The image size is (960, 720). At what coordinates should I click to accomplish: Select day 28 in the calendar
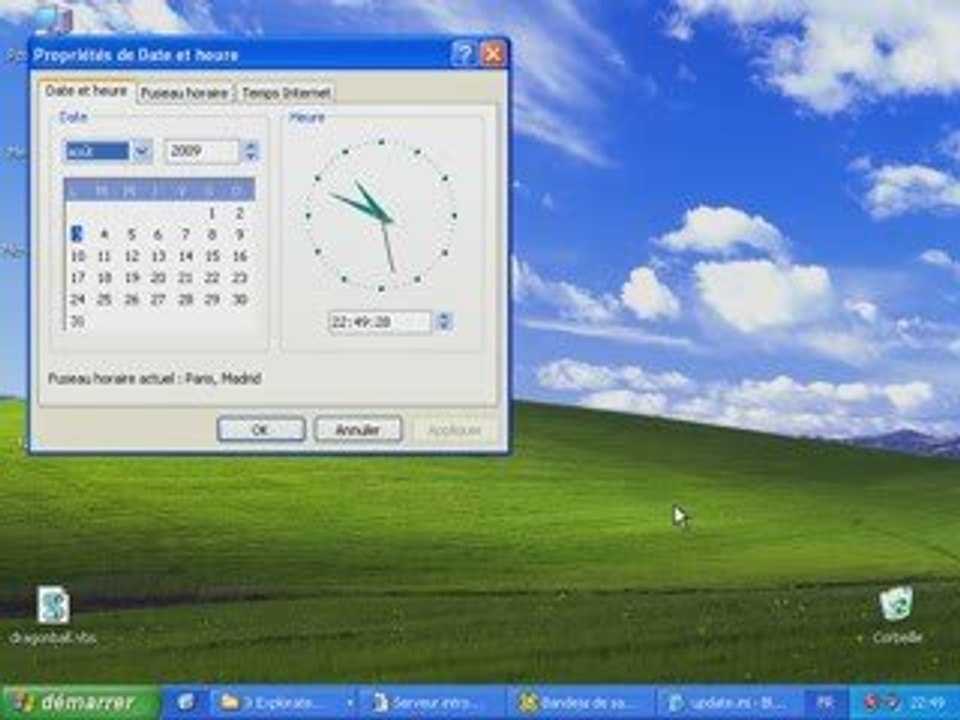(x=185, y=299)
